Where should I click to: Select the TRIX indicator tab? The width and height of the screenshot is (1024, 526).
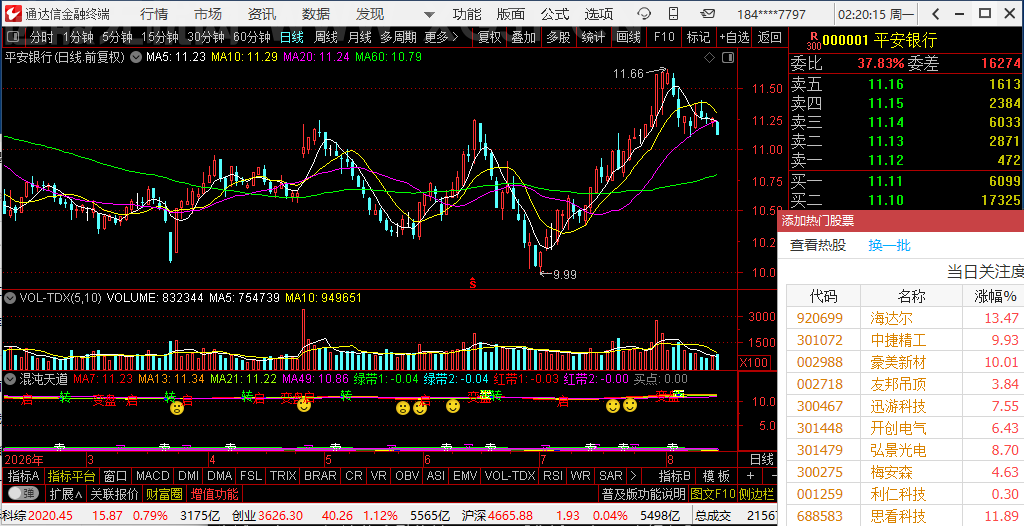(x=283, y=476)
